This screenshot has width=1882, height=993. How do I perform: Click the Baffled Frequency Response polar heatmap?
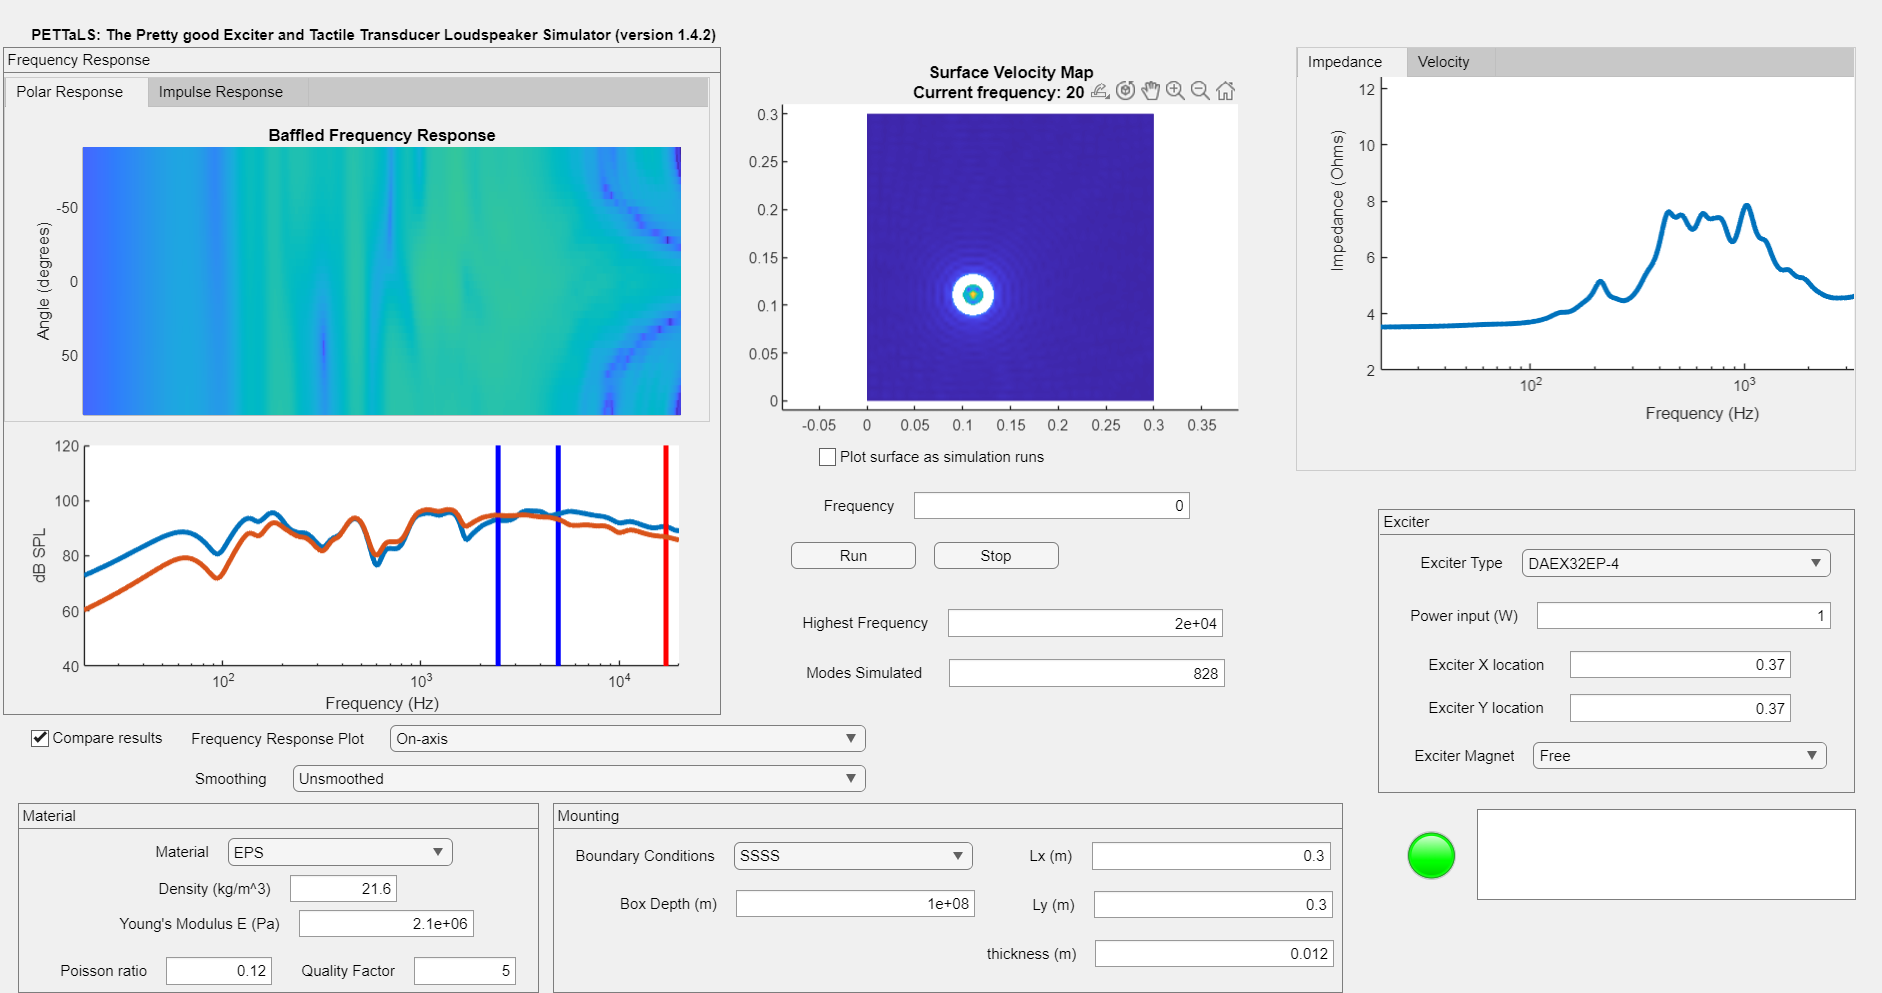click(381, 281)
